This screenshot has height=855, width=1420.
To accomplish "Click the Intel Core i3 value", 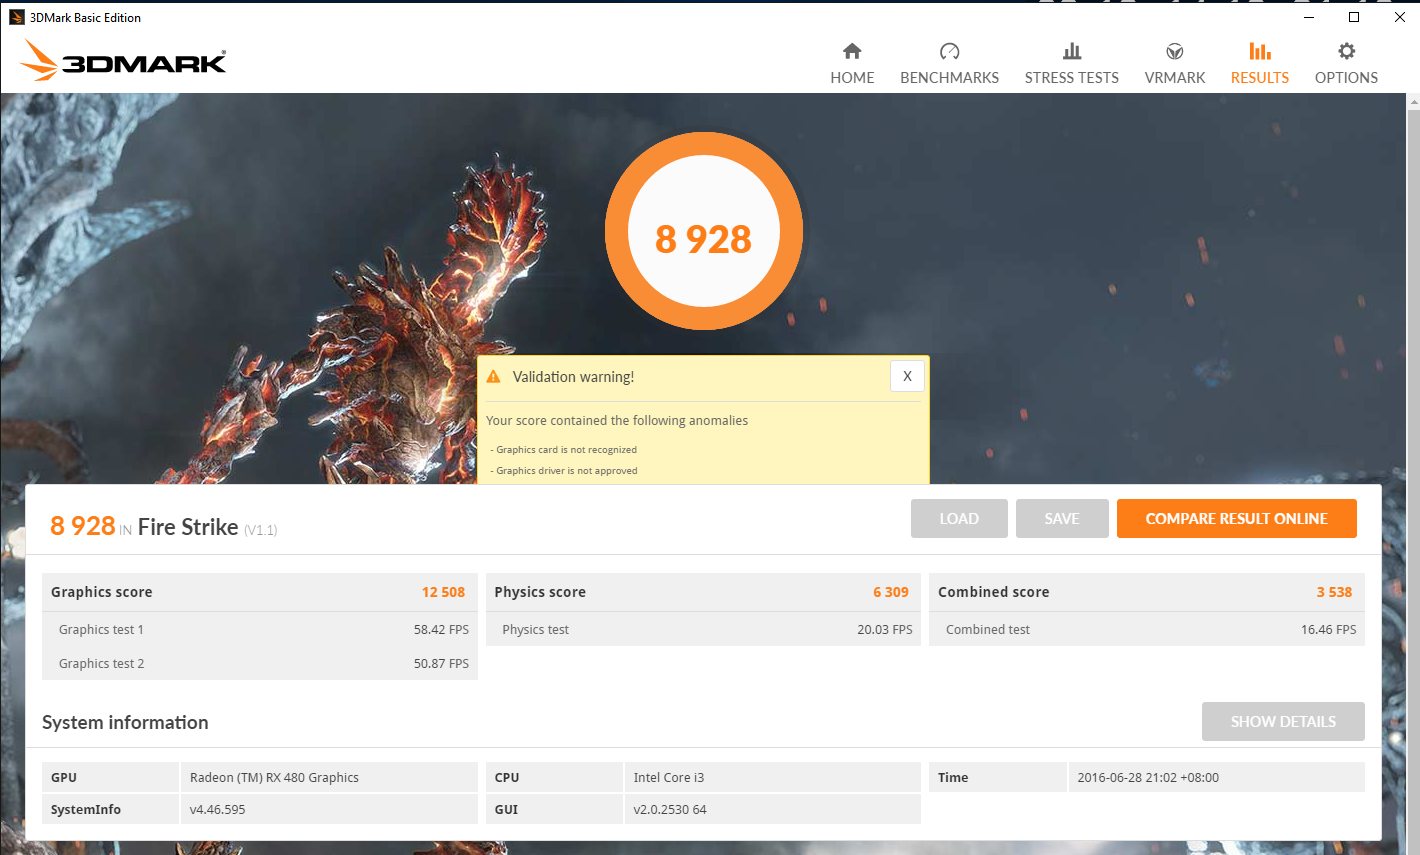I will pyautogui.click(x=669, y=777).
